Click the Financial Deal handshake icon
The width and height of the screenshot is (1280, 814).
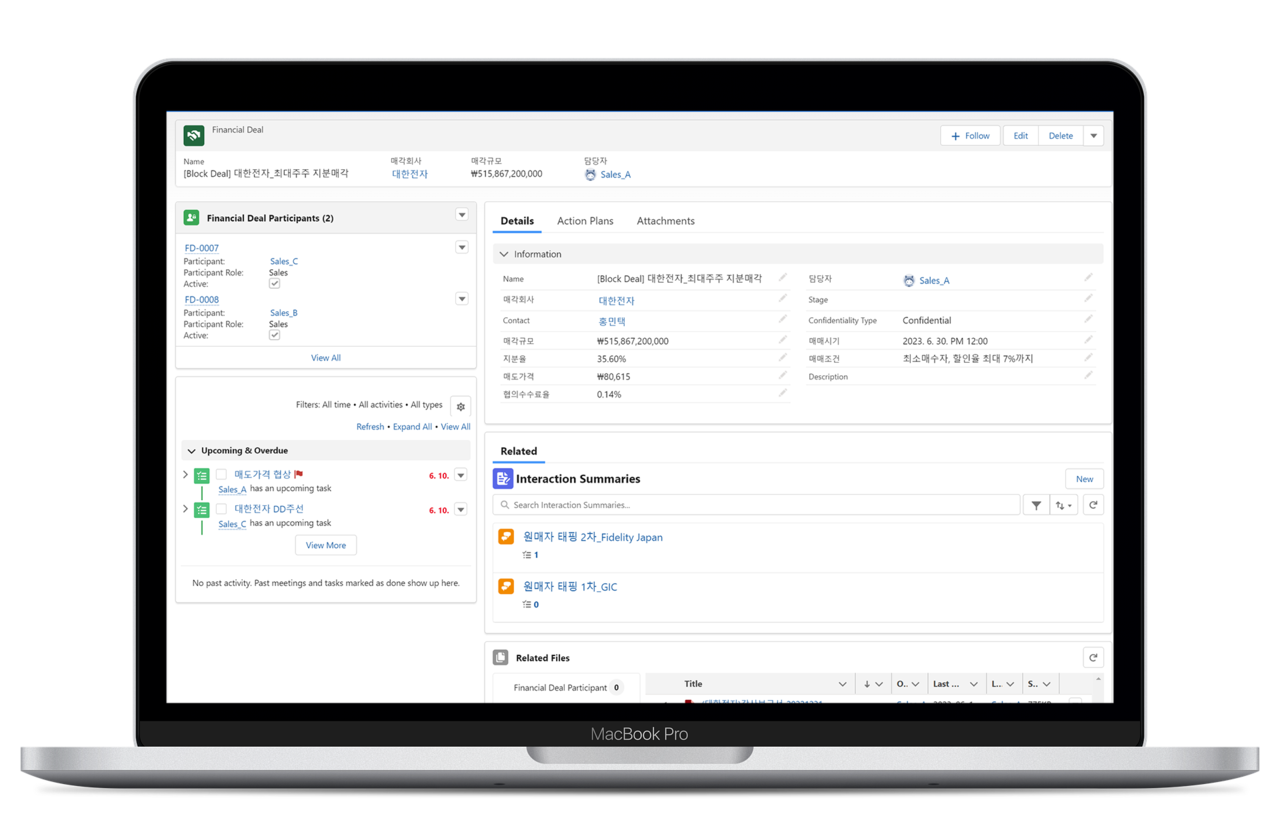click(x=194, y=135)
